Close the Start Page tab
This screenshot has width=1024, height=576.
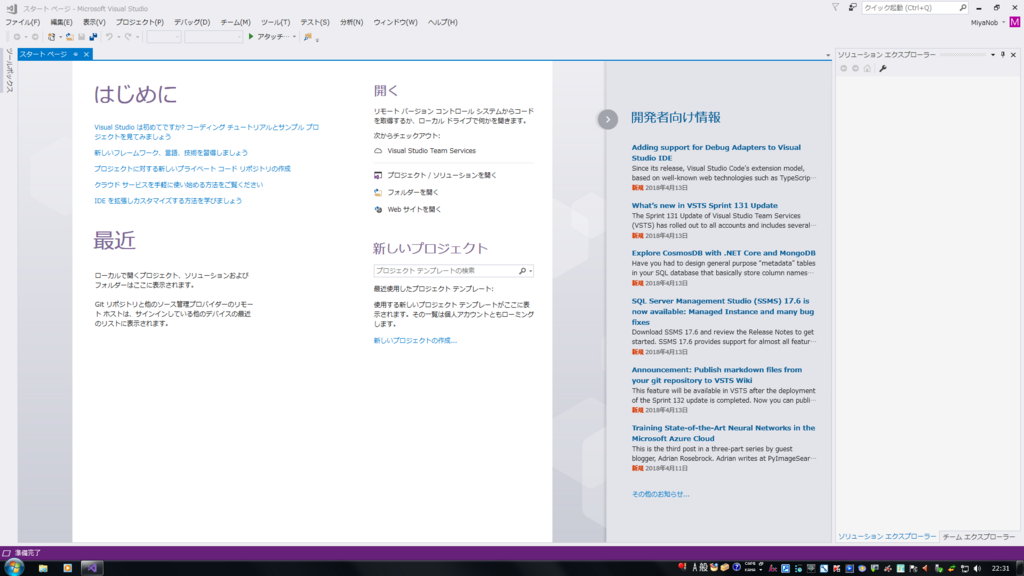tap(86, 54)
